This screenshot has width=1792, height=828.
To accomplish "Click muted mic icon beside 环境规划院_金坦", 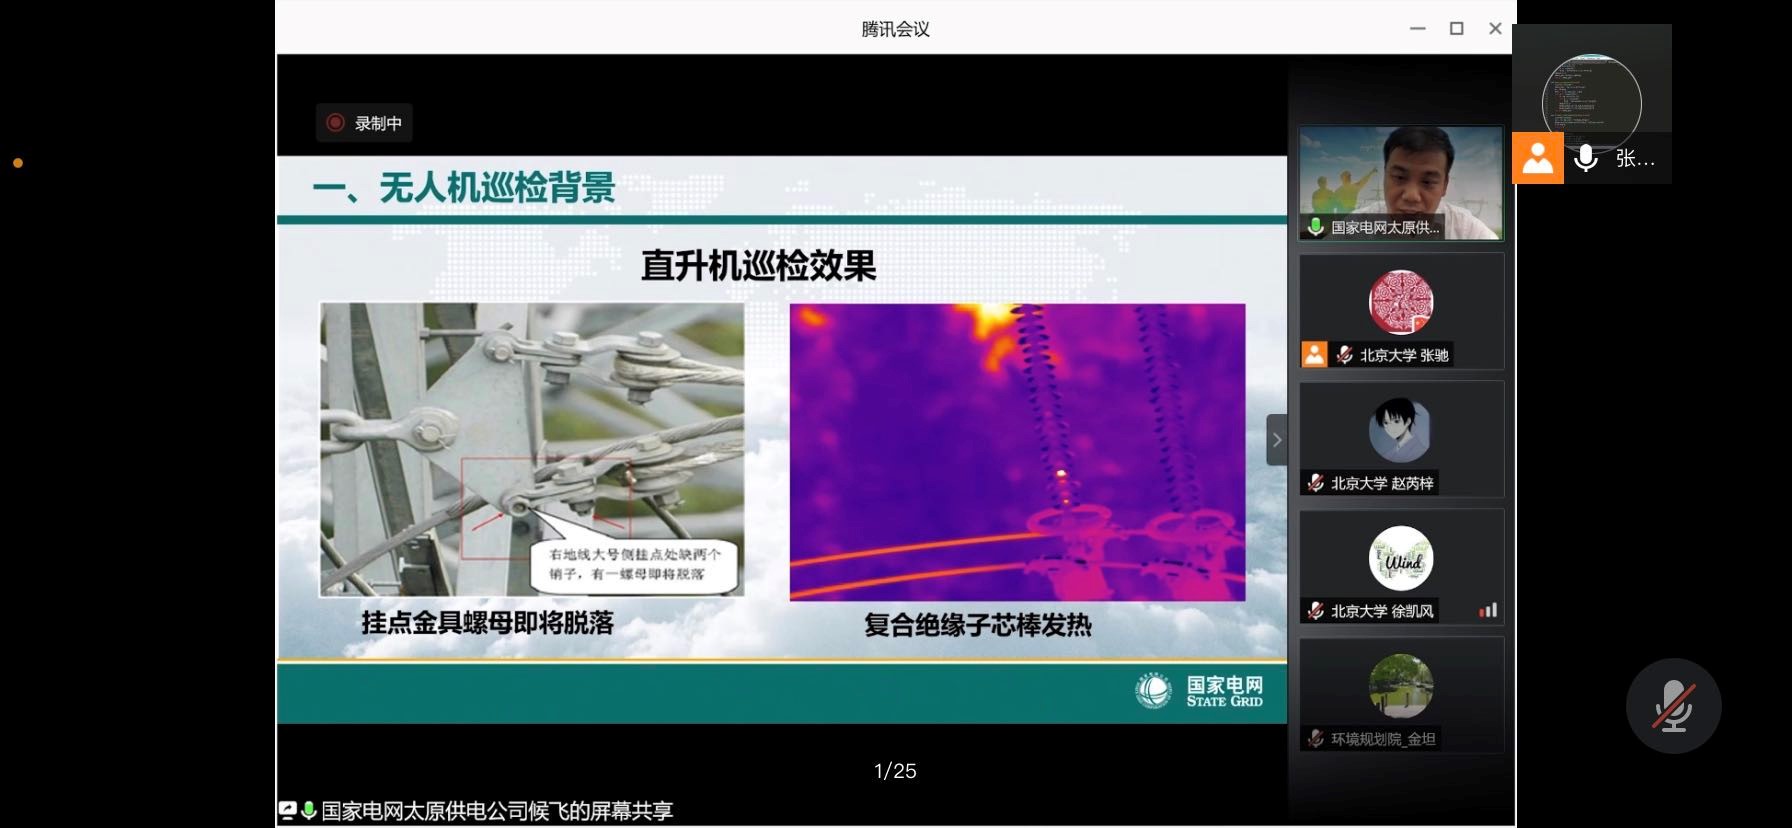I will 1316,739.
